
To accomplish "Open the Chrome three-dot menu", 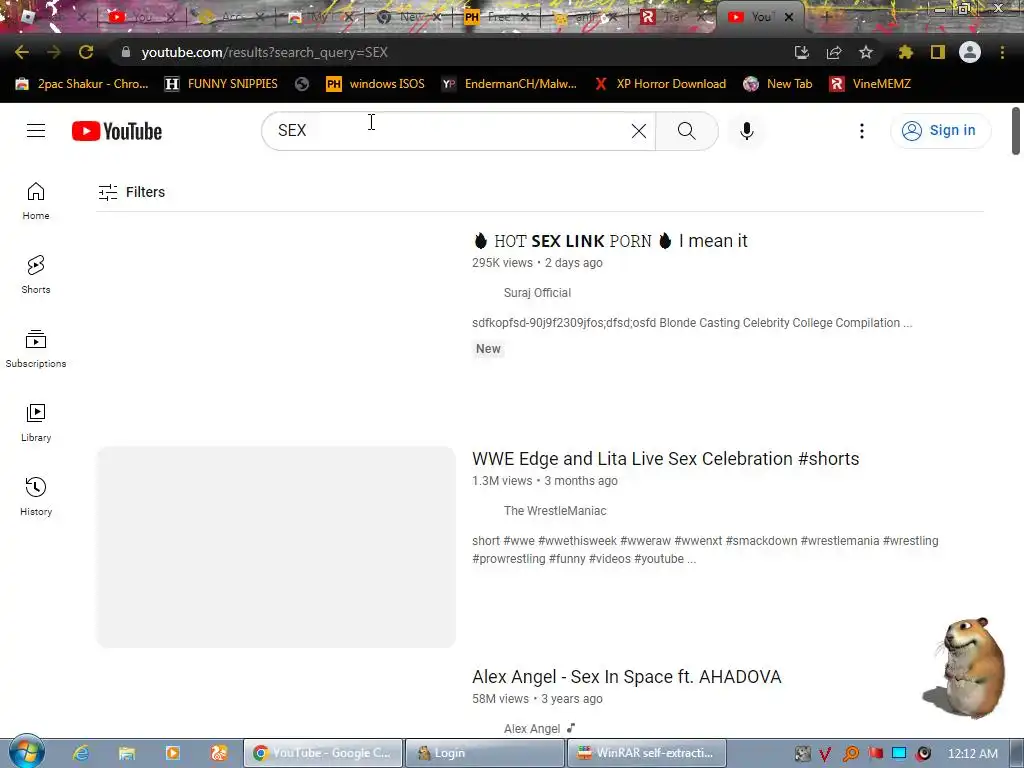I will coord(1002,52).
